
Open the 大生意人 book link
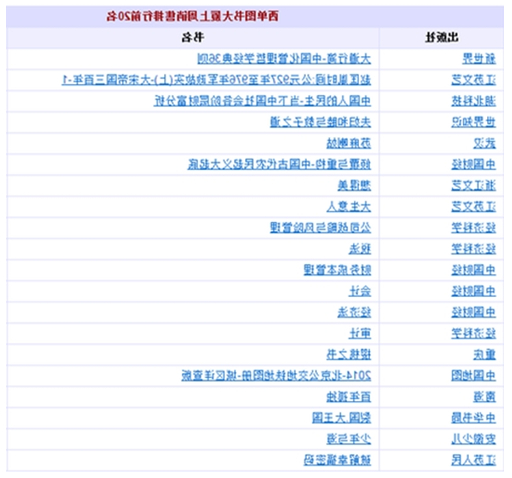click(349, 207)
